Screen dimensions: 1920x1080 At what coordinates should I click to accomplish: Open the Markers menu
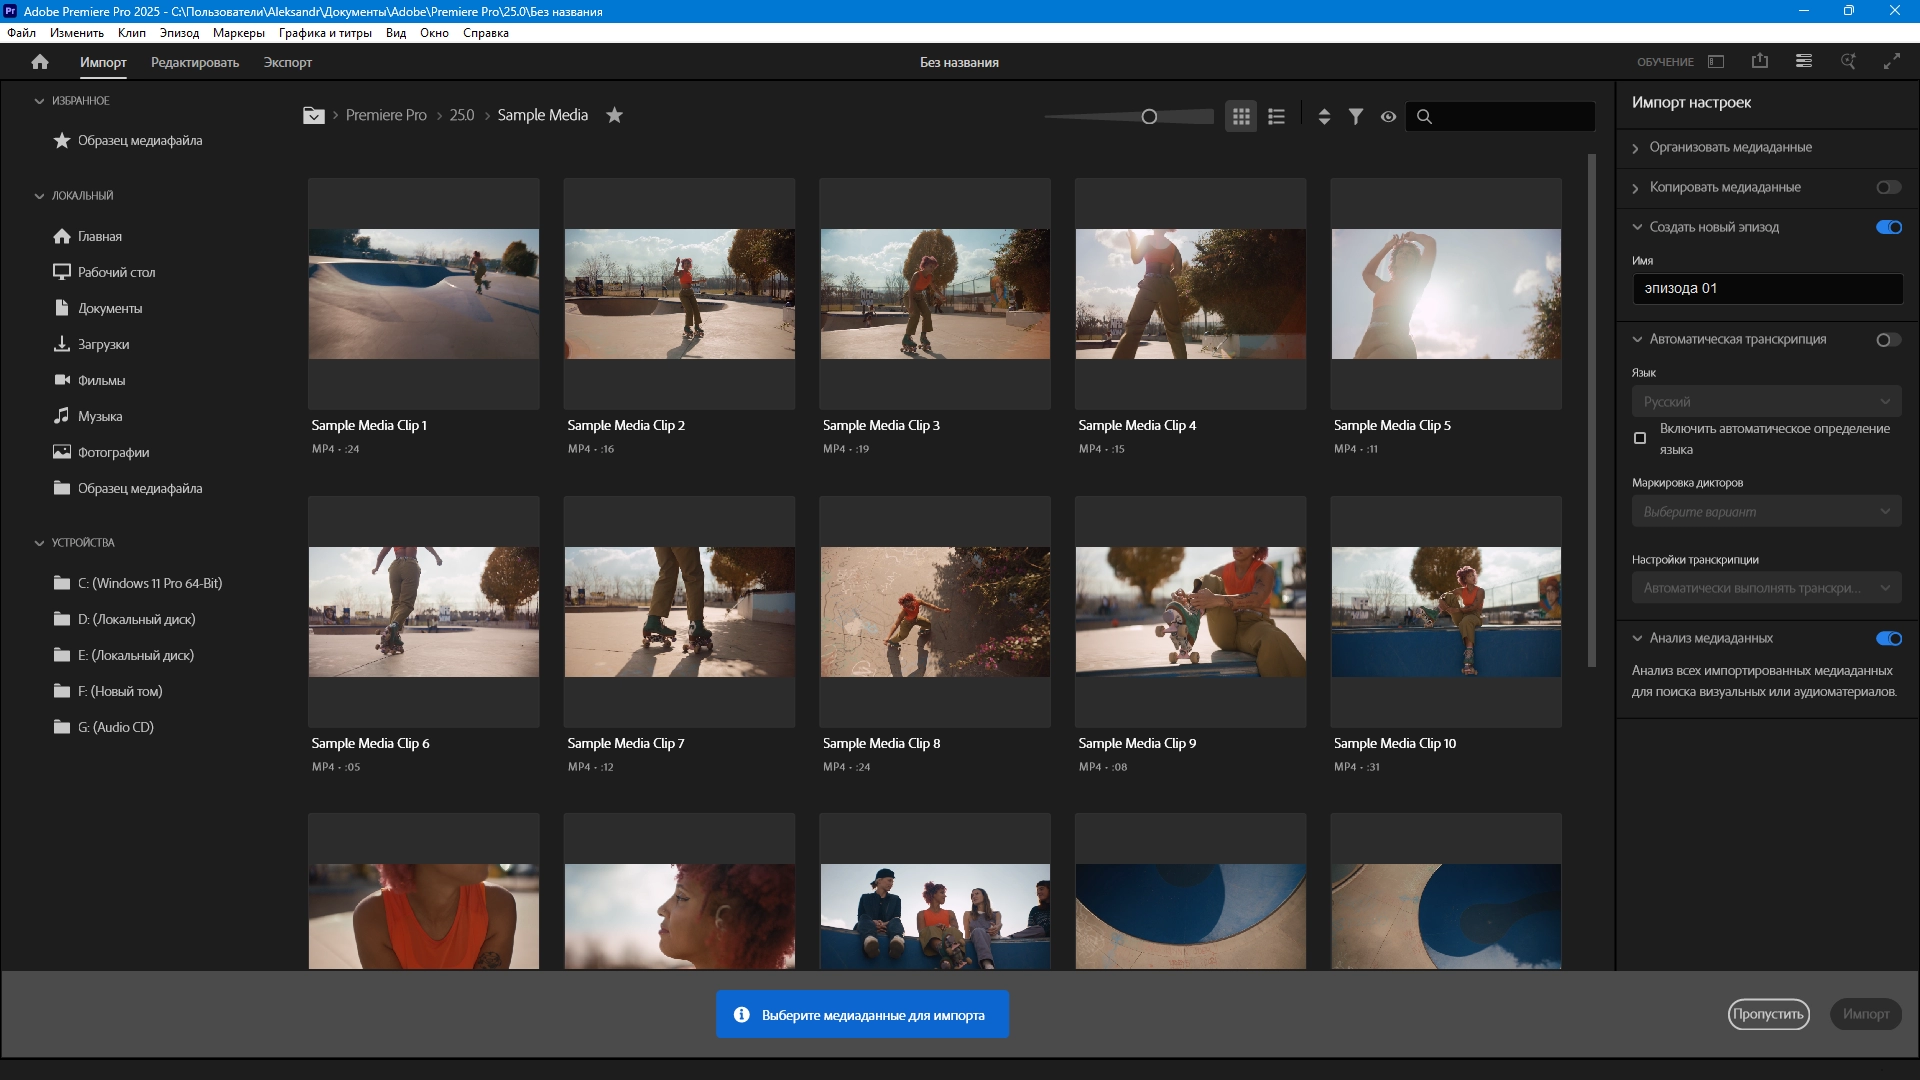click(238, 33)
